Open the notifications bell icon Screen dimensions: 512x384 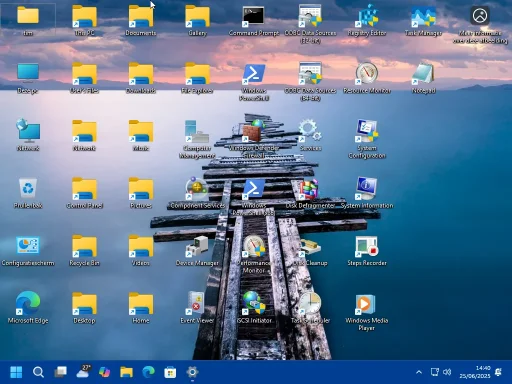(499, 372)
